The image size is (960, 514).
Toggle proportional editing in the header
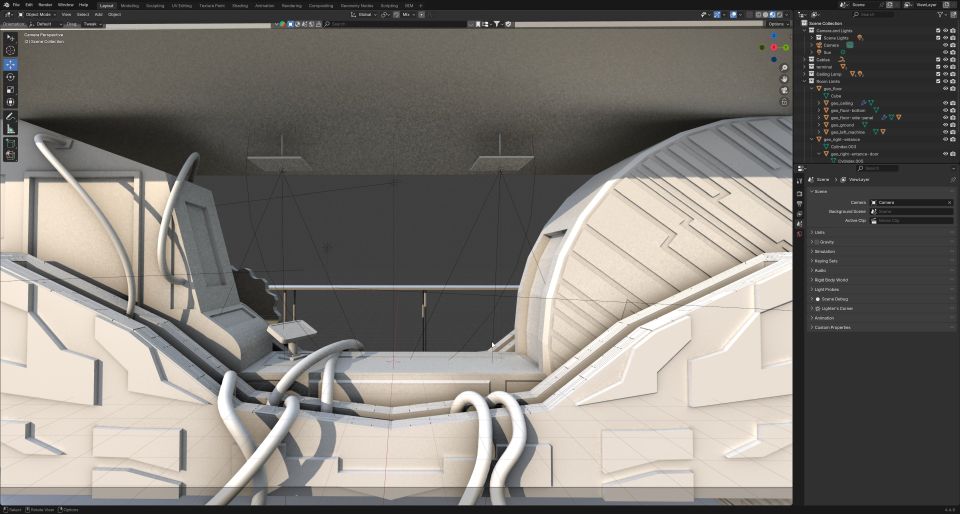(x=421, y=14)
